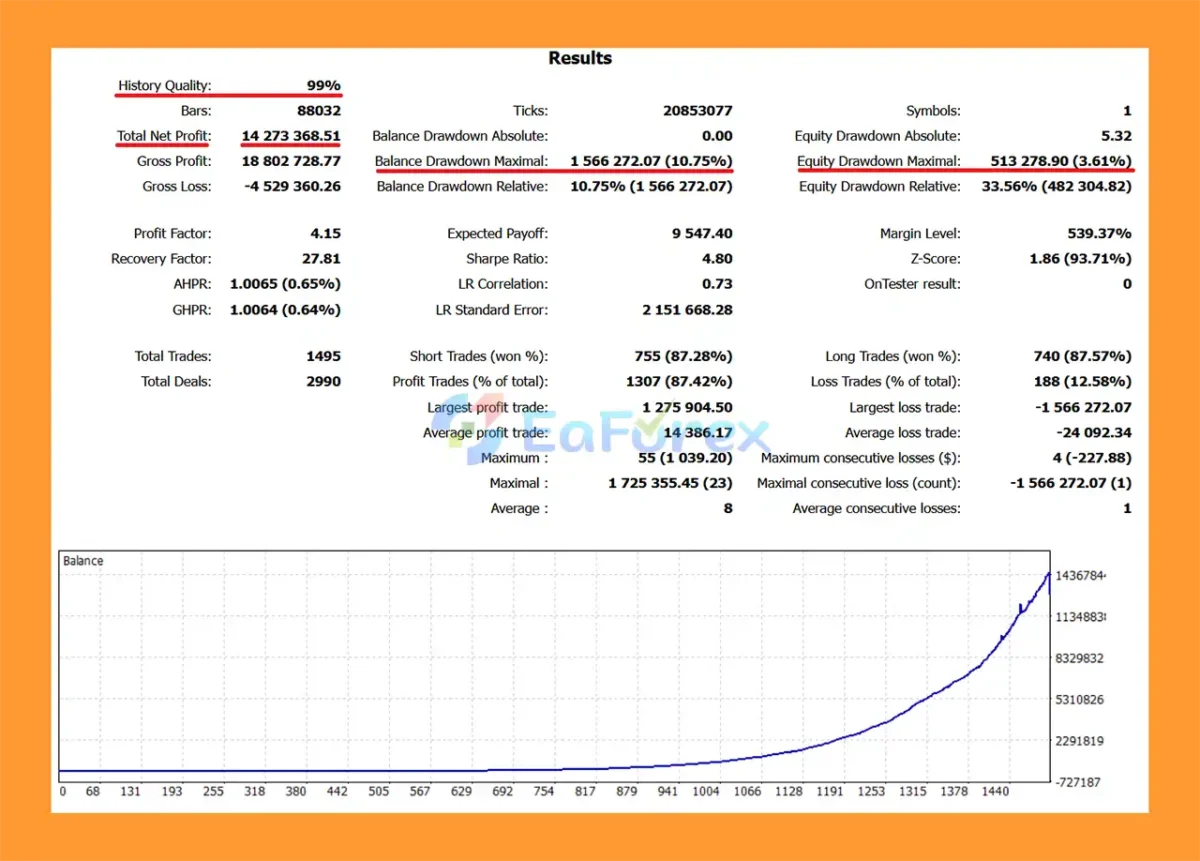Select the AHPR value "1.0065 (0.65%)"
Screen dimensions: 1200x861
(285, 284)
